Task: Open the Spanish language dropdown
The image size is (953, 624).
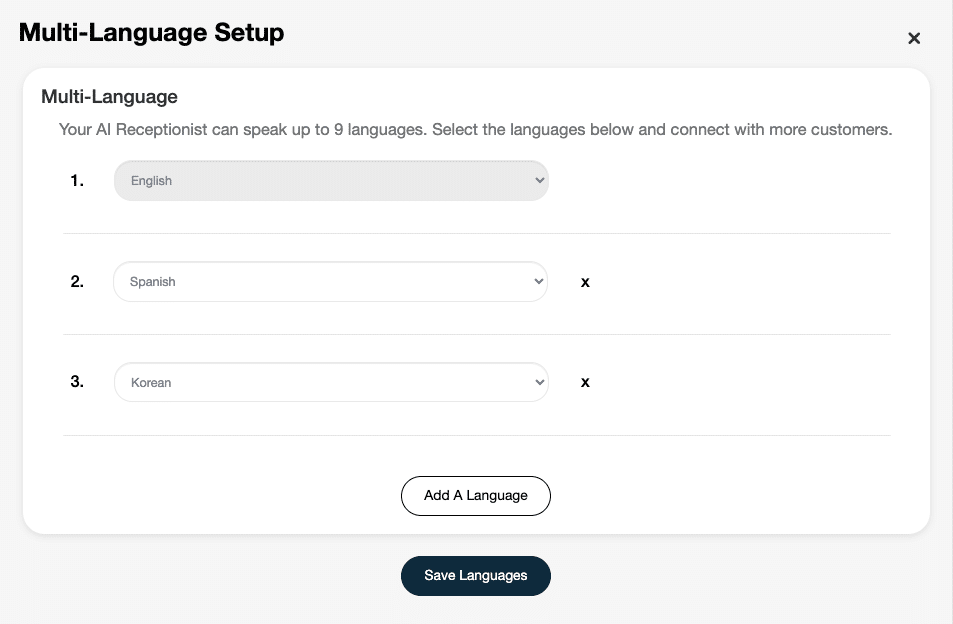Action: 331,281
